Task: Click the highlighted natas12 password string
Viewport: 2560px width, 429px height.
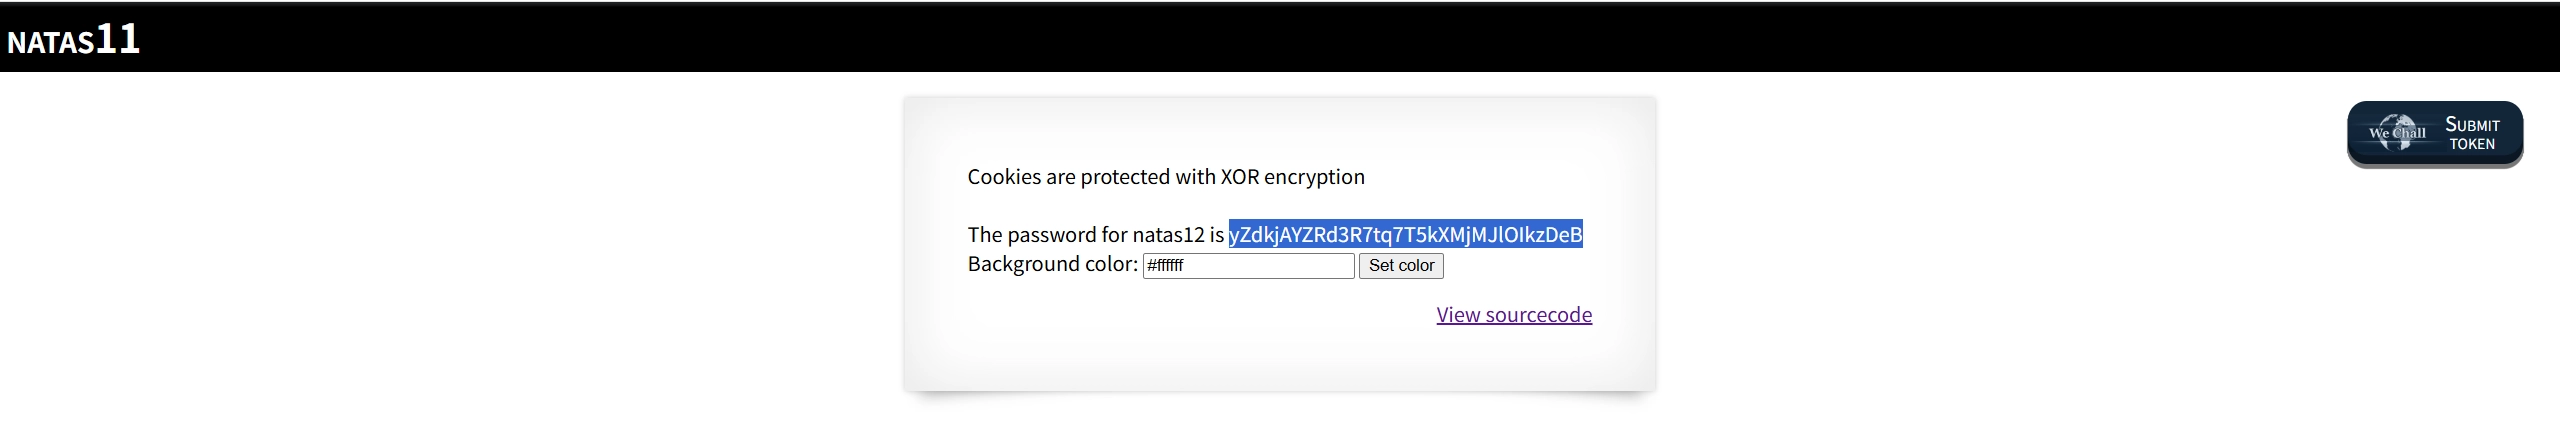Action: click(1405, 235)
